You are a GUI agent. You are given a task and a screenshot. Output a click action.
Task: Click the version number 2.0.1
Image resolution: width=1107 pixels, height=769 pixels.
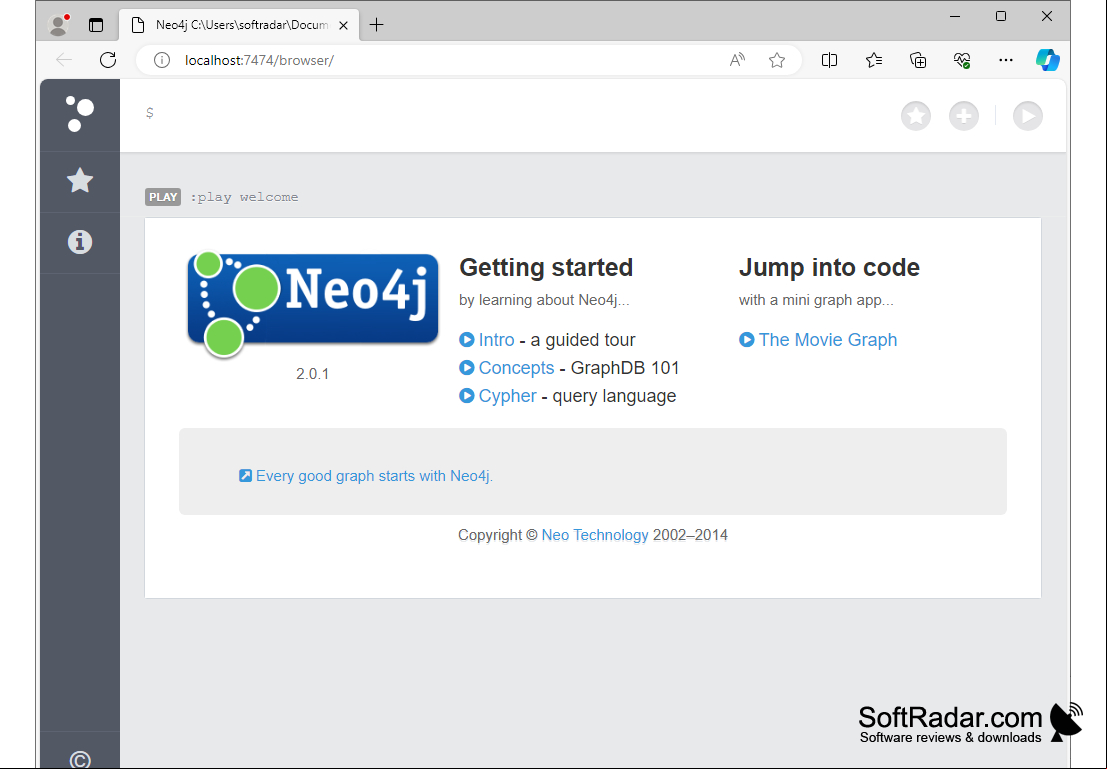click(313, 374)
